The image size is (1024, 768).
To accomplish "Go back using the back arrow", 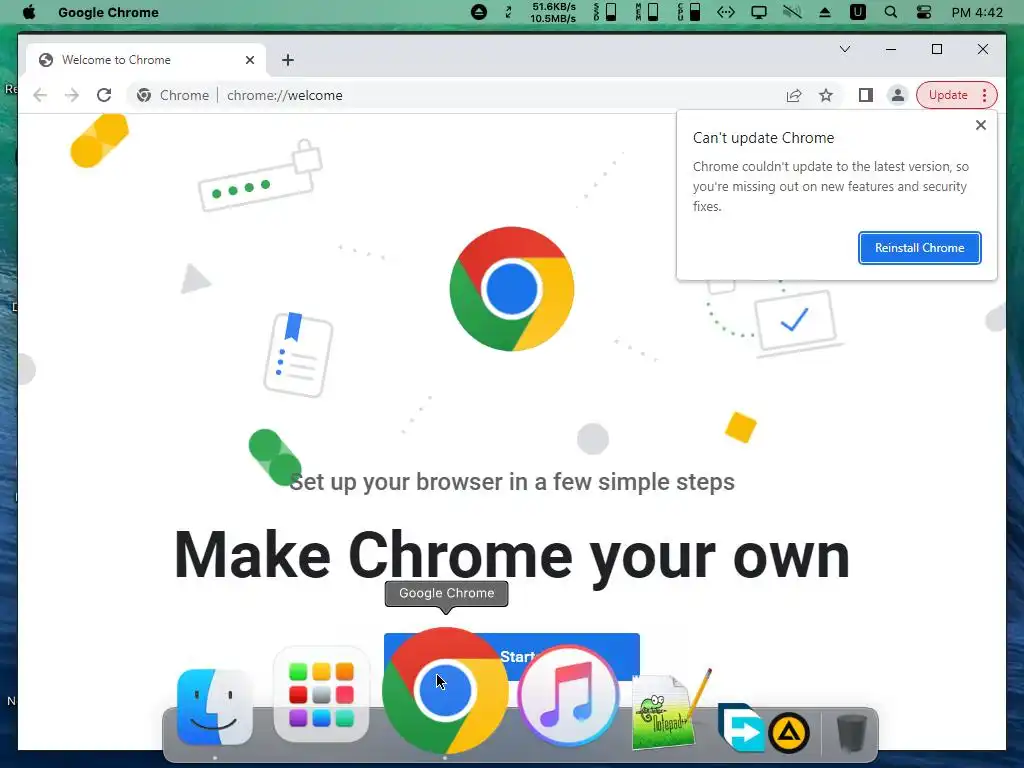I will (40, 95).
